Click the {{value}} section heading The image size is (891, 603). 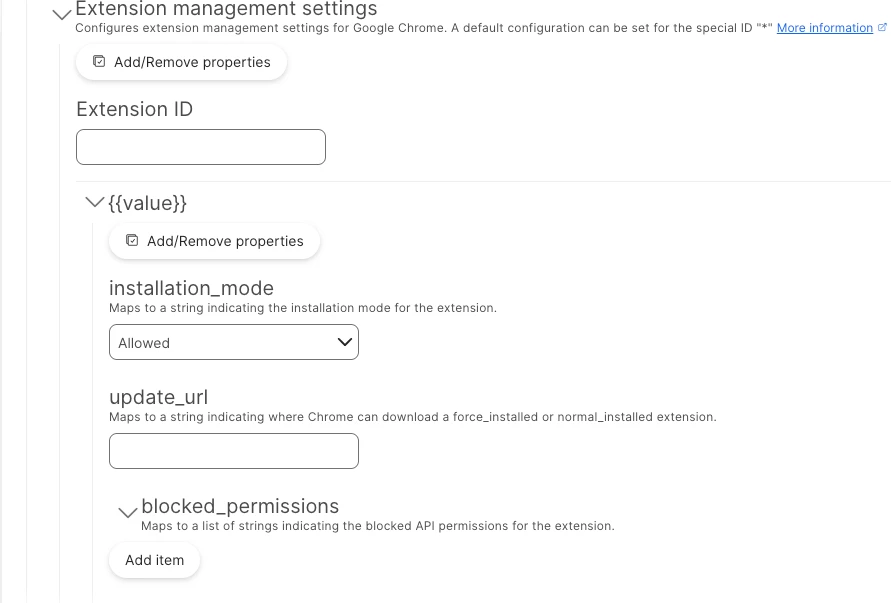(147, 203)
